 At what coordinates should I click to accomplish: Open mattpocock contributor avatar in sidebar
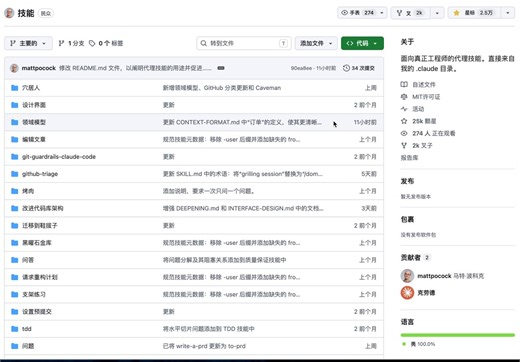click(407, 276)
